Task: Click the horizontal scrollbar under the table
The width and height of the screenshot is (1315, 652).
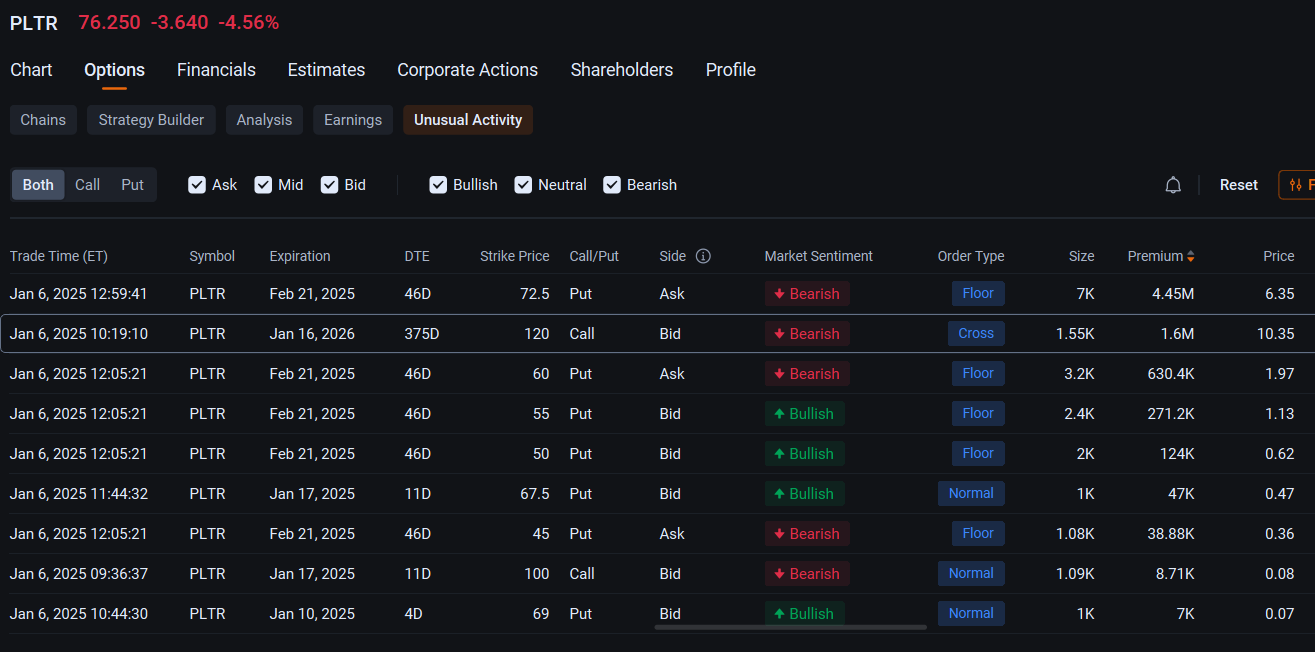Action: (x=790, y=627)
